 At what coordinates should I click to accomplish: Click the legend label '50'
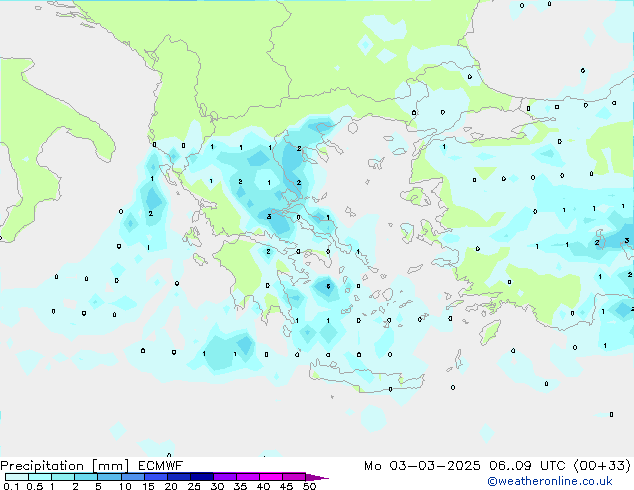point(309,486)
